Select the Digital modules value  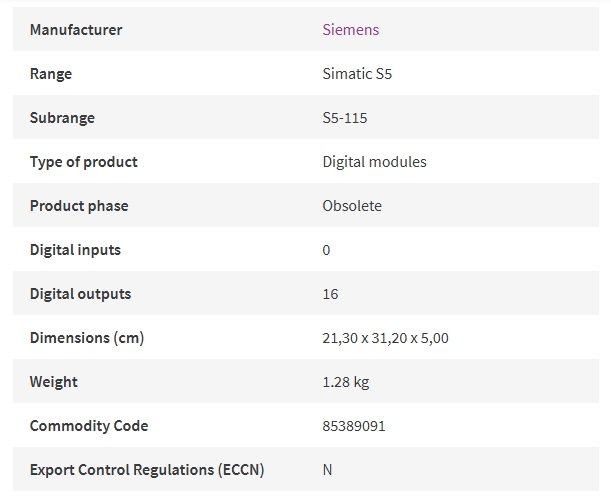(374, 162)
